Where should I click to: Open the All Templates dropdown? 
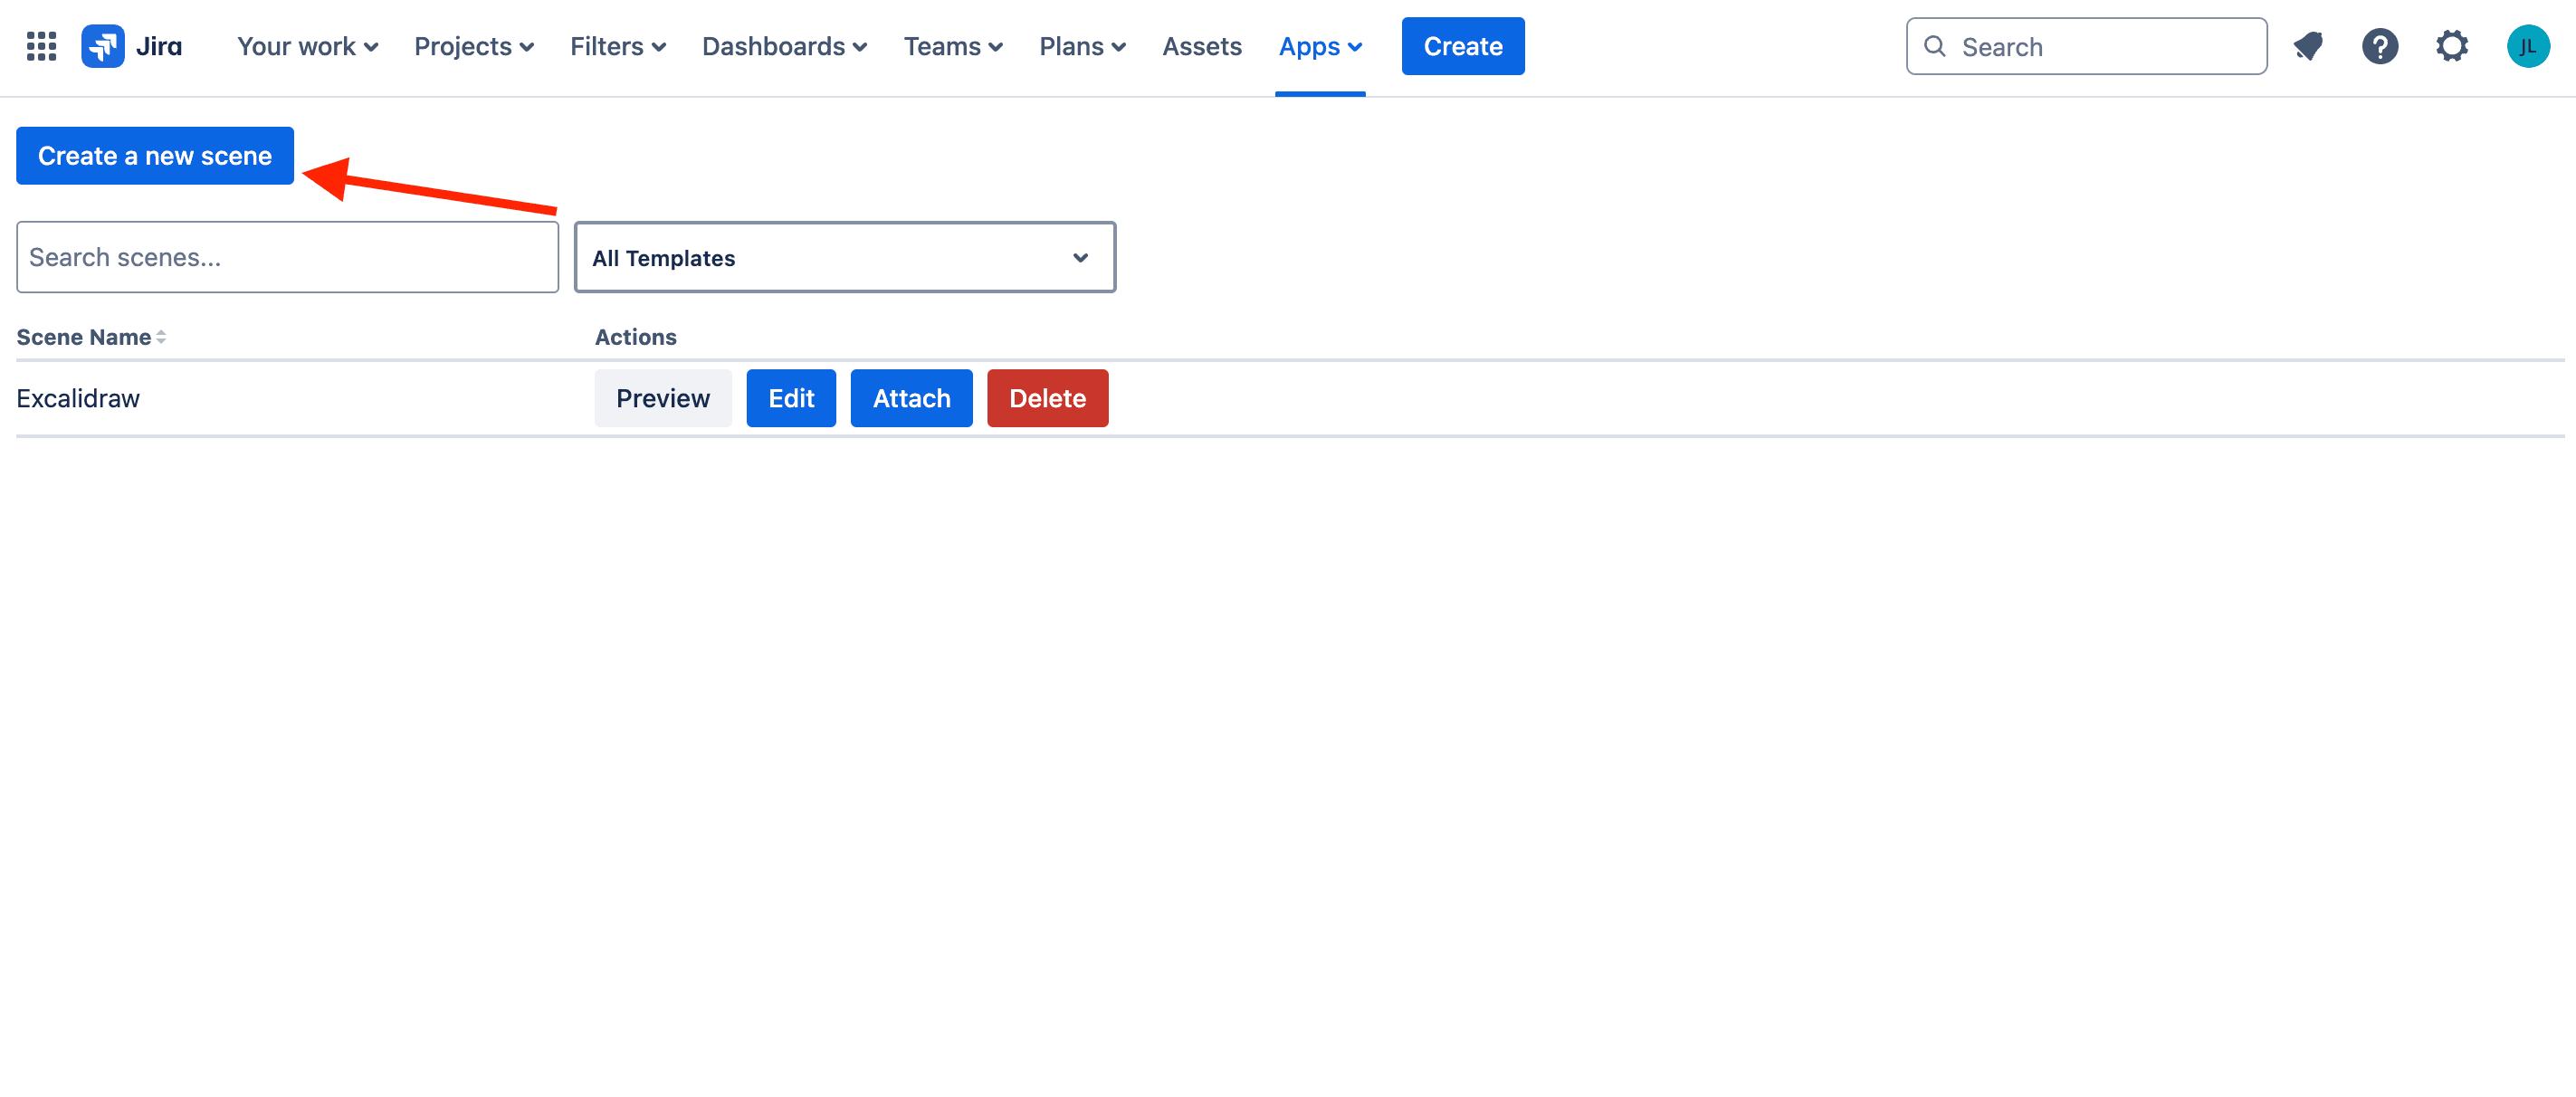[x=845, y=257]
